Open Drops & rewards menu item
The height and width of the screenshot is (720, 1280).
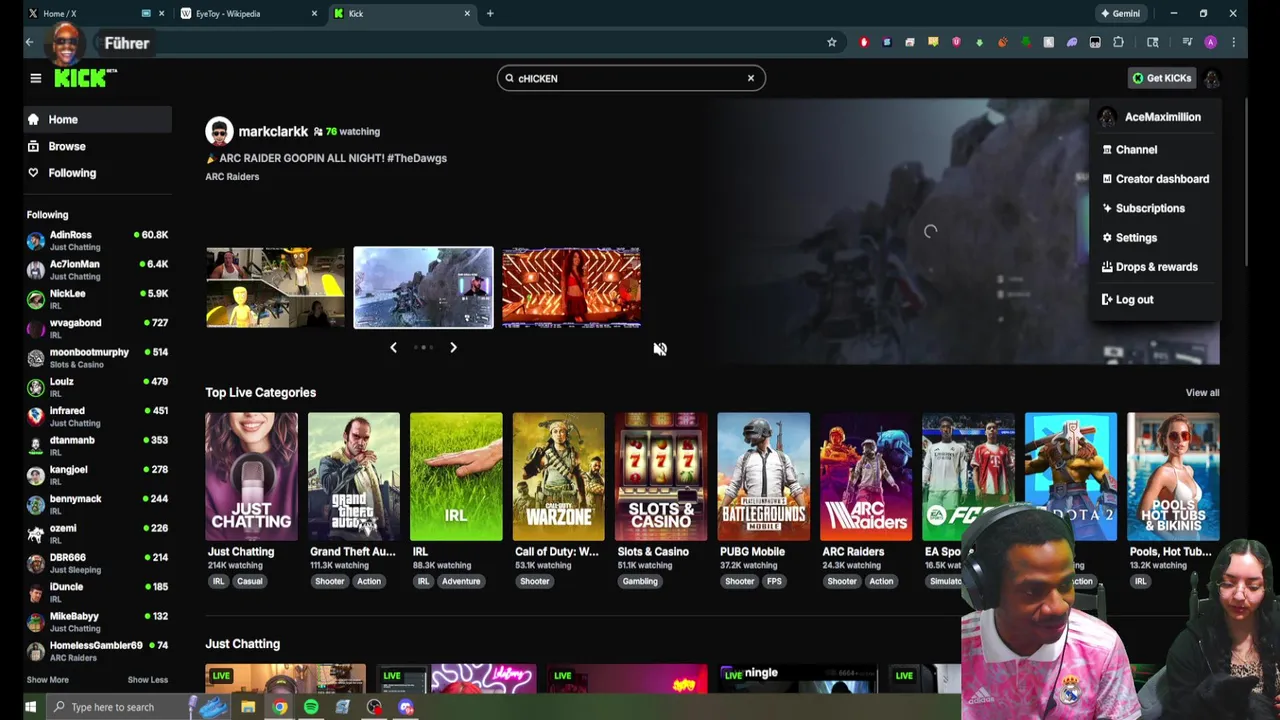tap(1155, 267)
